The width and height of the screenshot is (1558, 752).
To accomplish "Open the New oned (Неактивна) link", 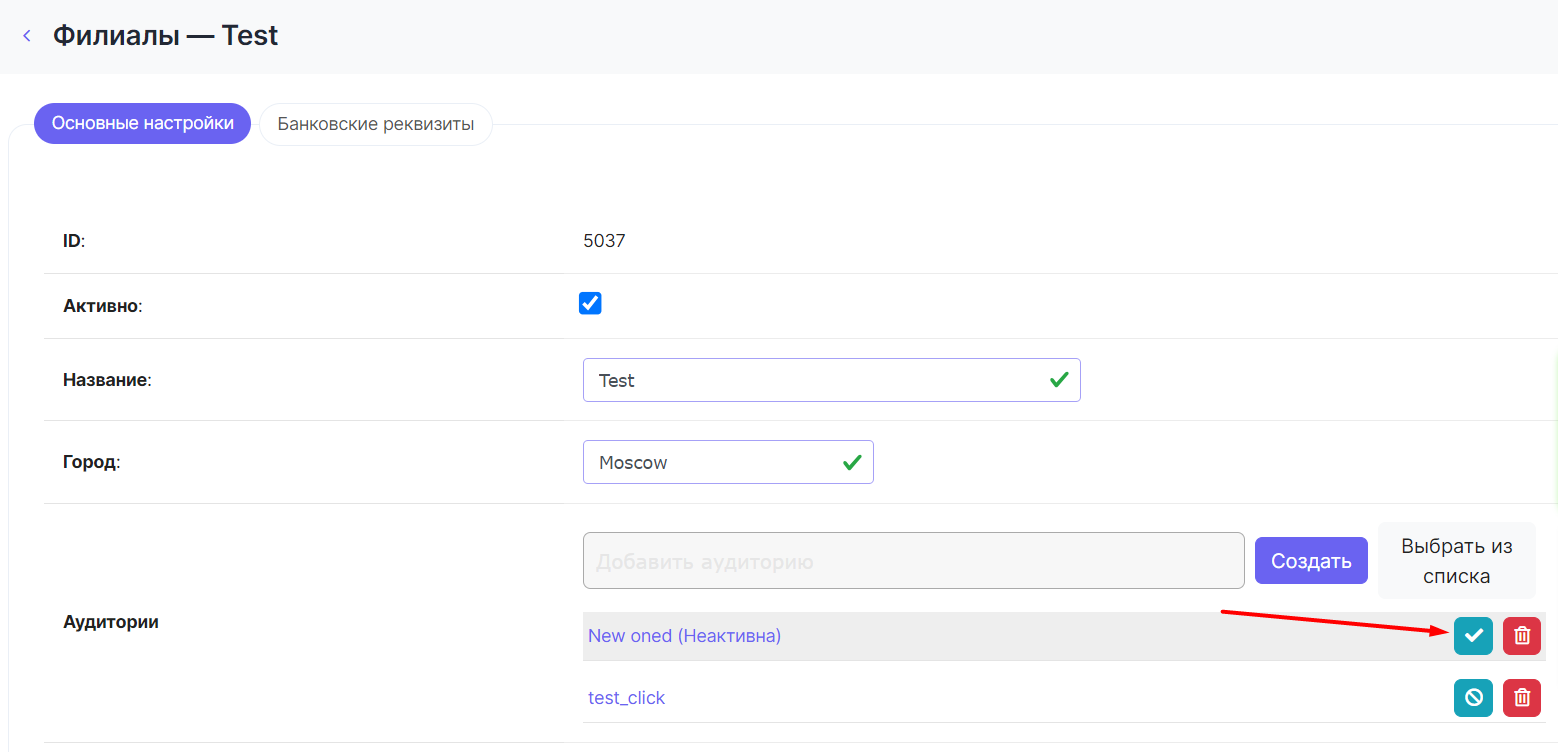I will click(x=684, y=636).
